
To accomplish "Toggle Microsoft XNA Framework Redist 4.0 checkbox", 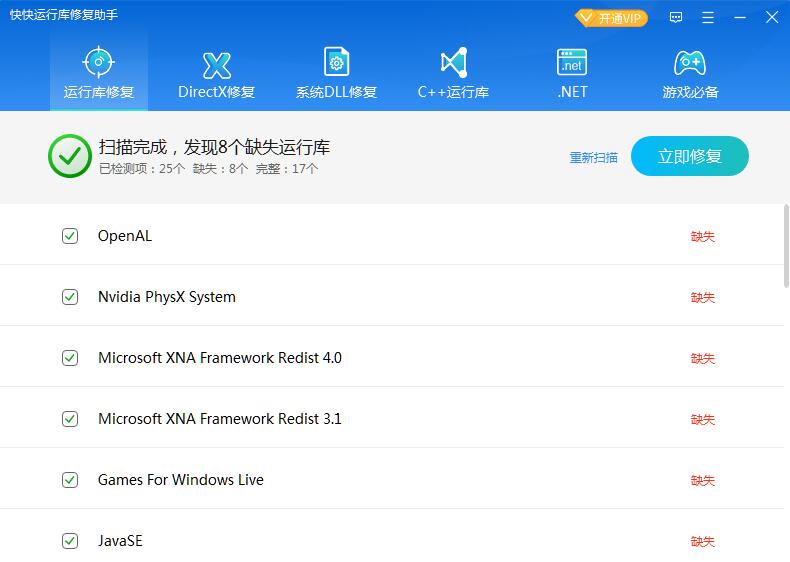I will click(70, 358).
